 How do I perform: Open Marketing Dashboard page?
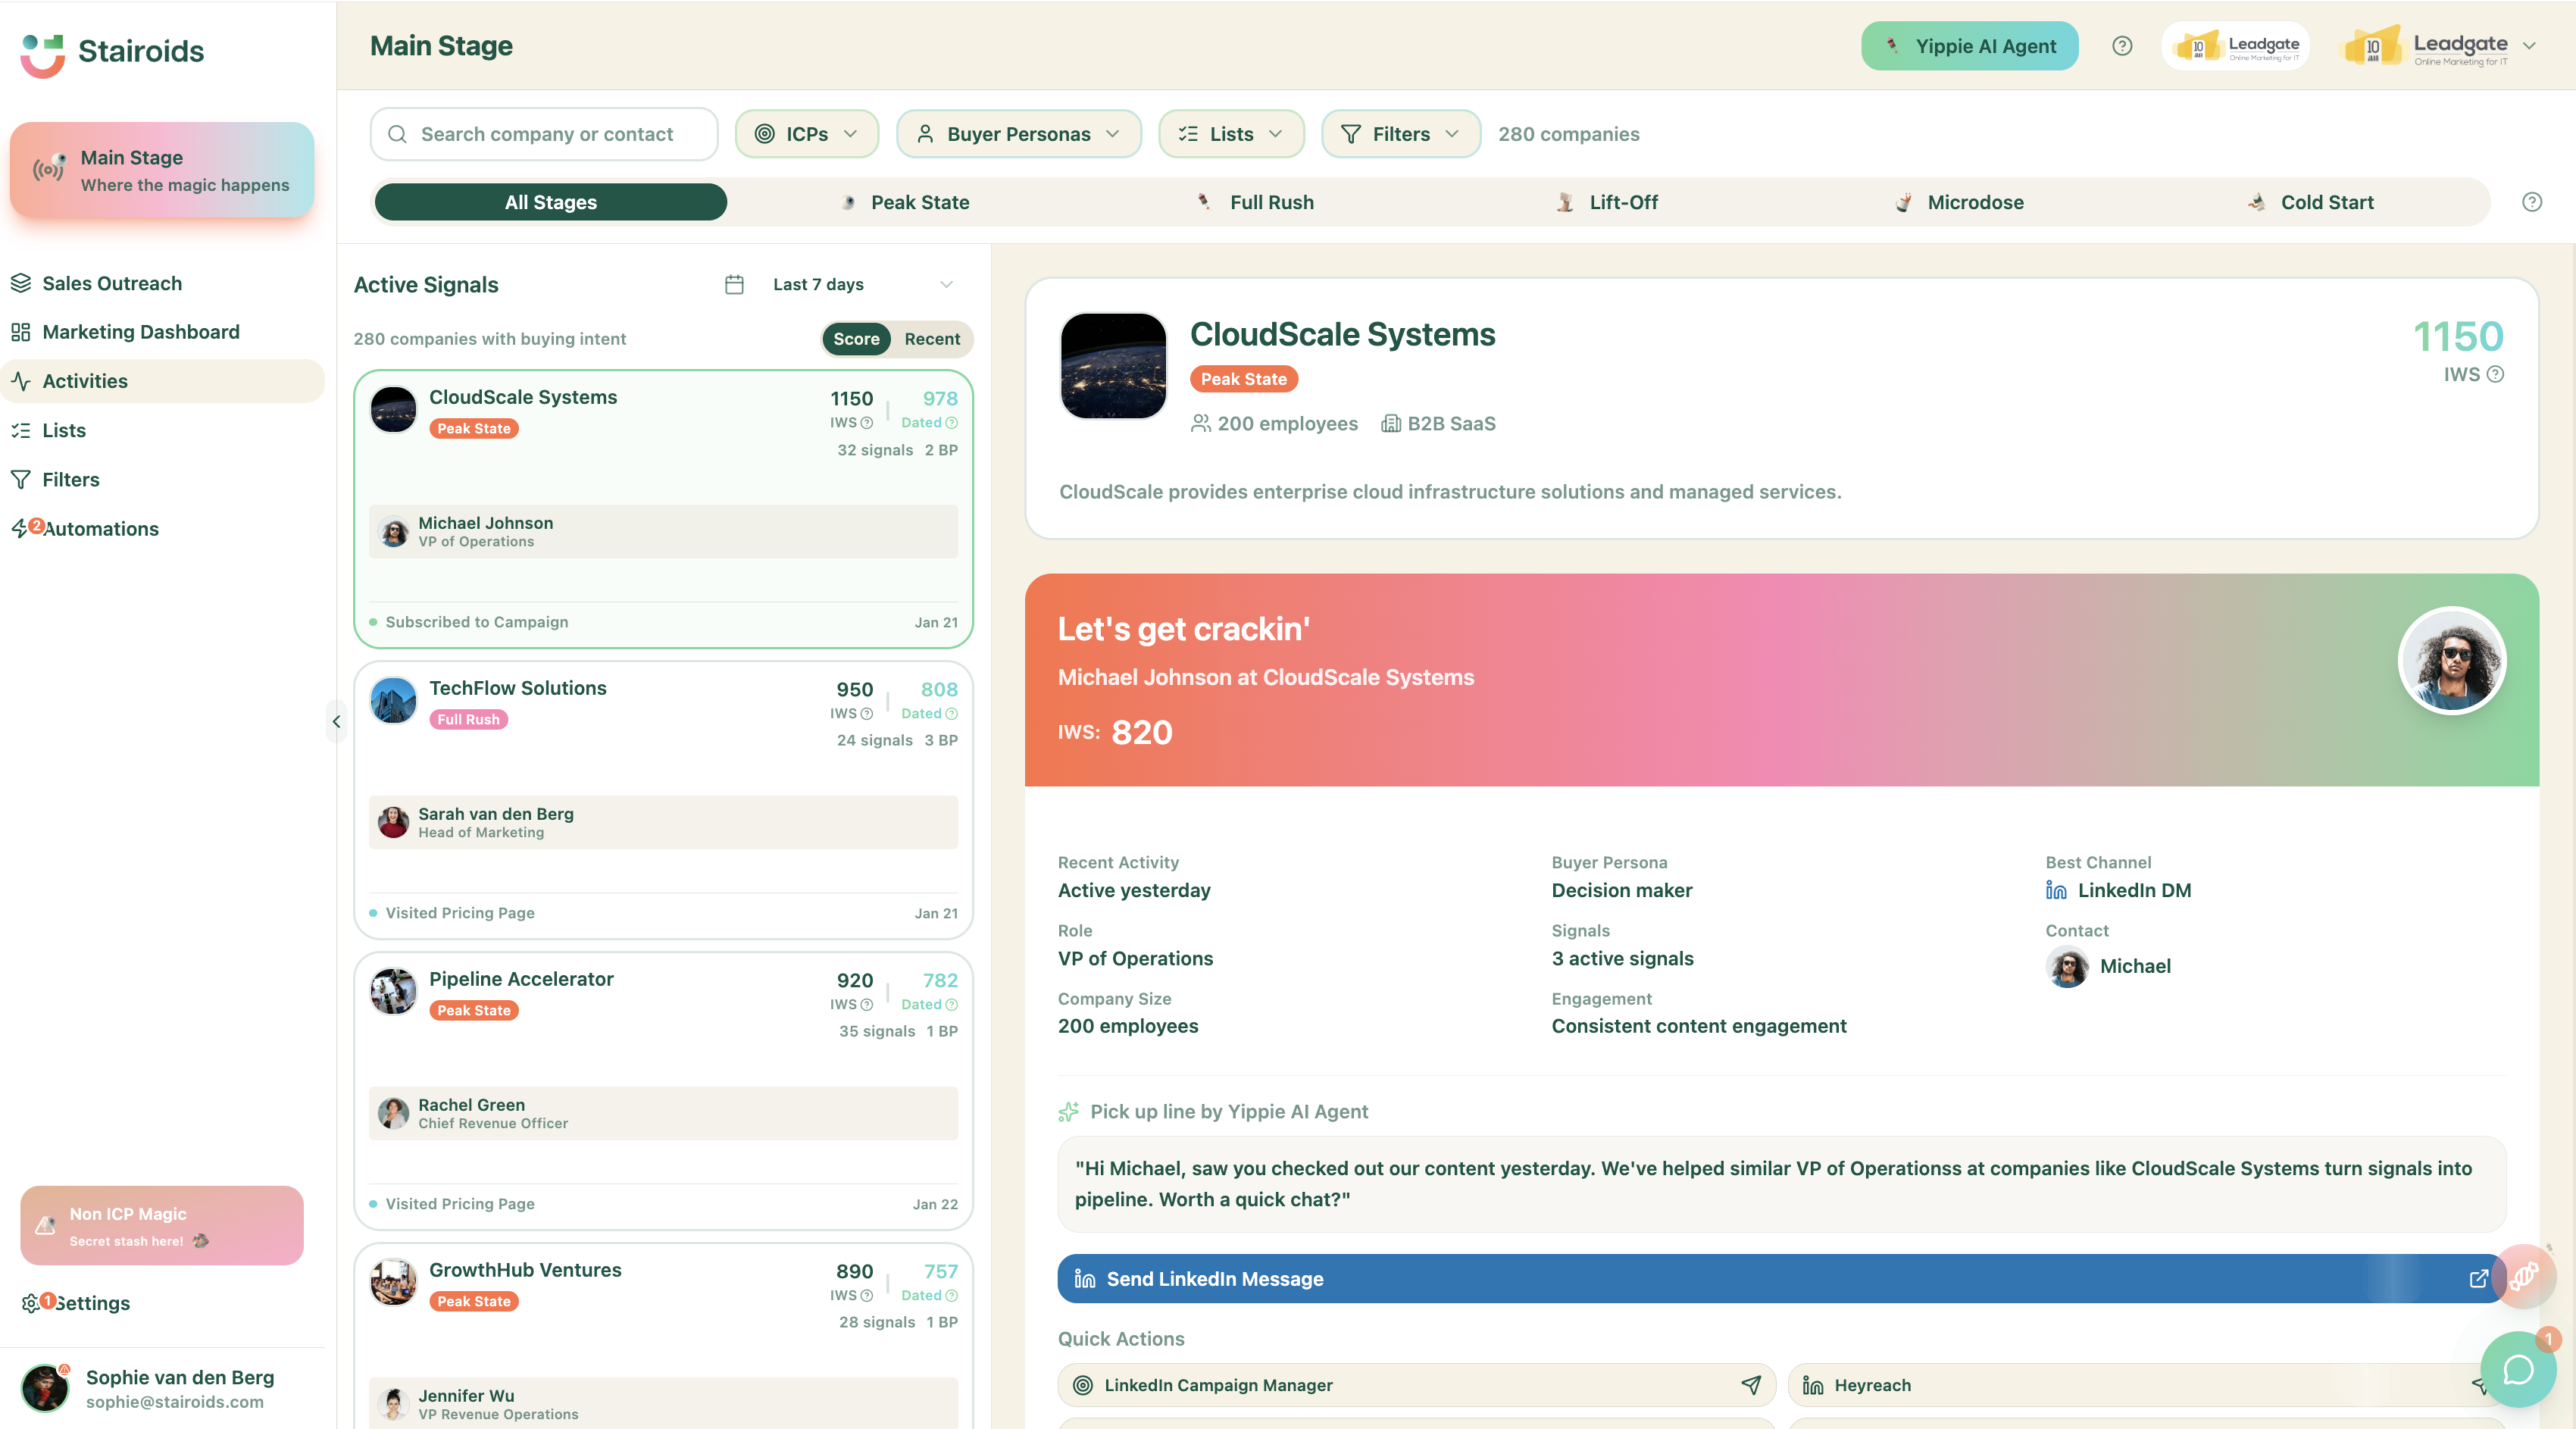coord(141,332)
